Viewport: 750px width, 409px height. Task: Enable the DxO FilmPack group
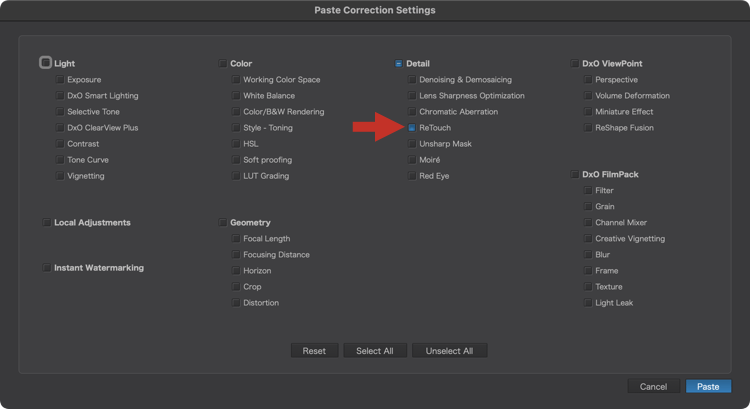pyautogui.click(x=574, y=174)
